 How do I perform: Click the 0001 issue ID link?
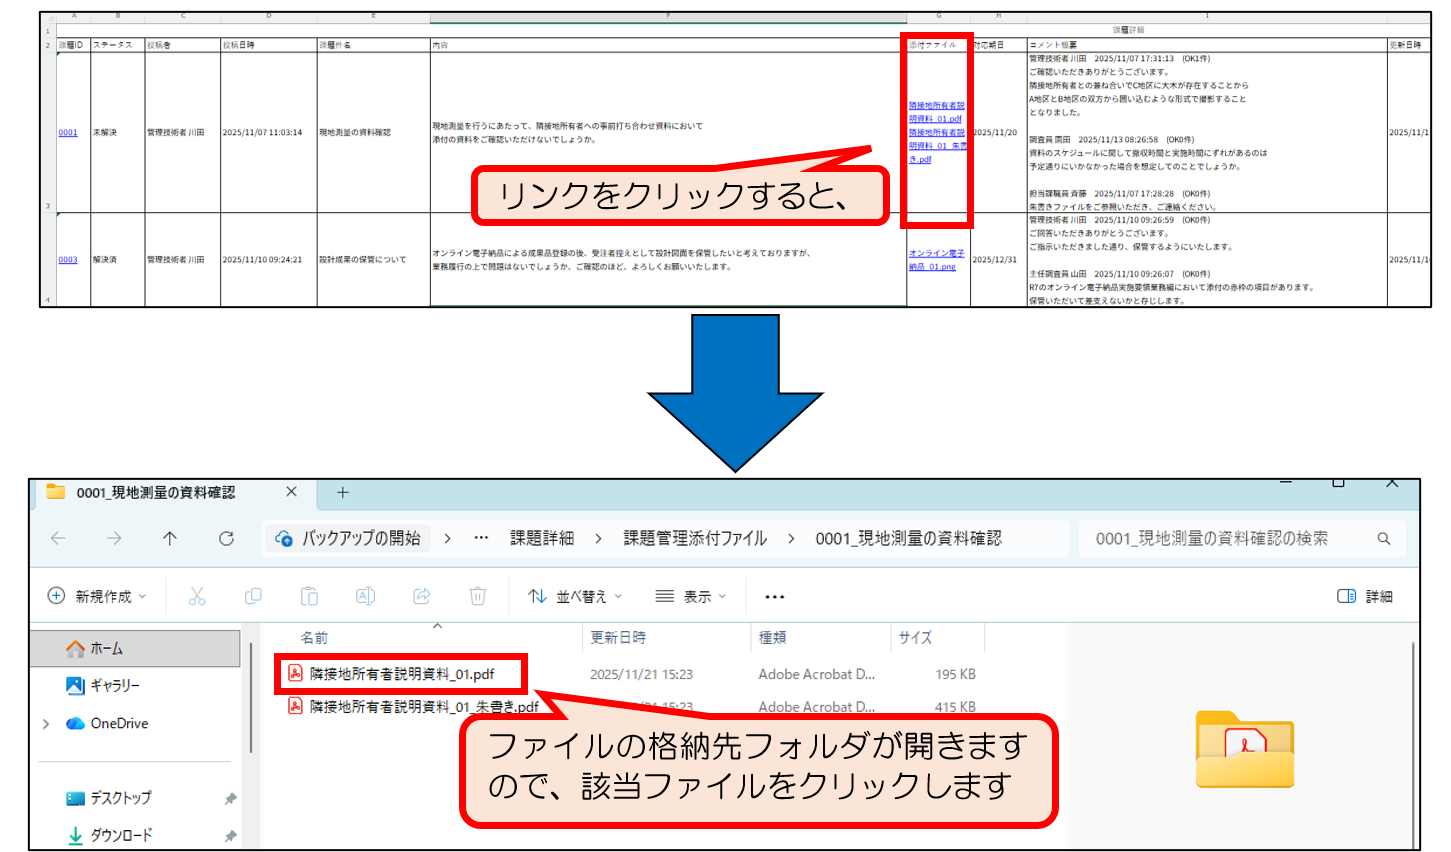(68, 132)
